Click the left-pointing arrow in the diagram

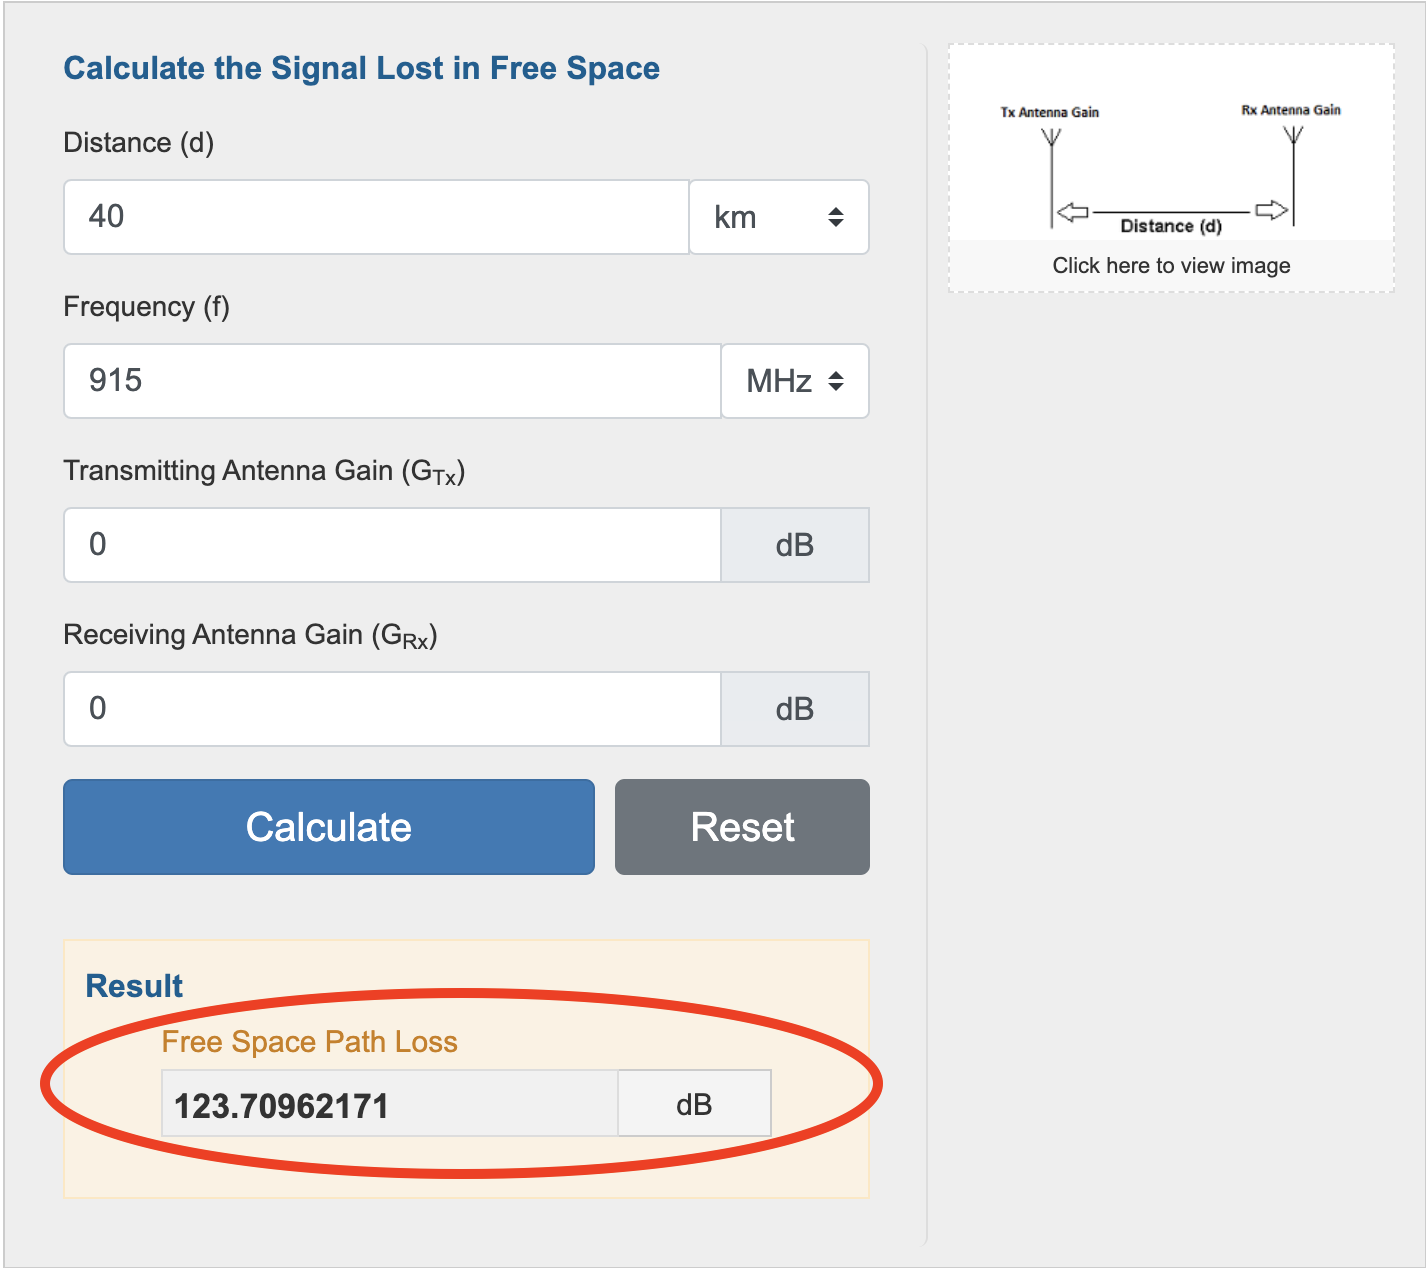pos(1073,212)
